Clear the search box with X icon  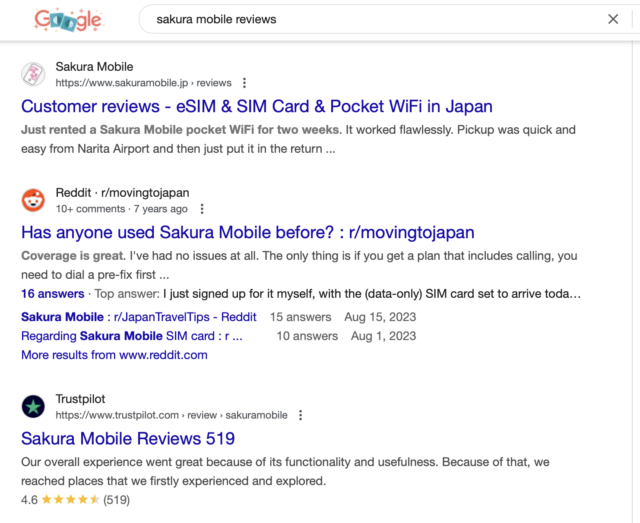coord(613,19)
